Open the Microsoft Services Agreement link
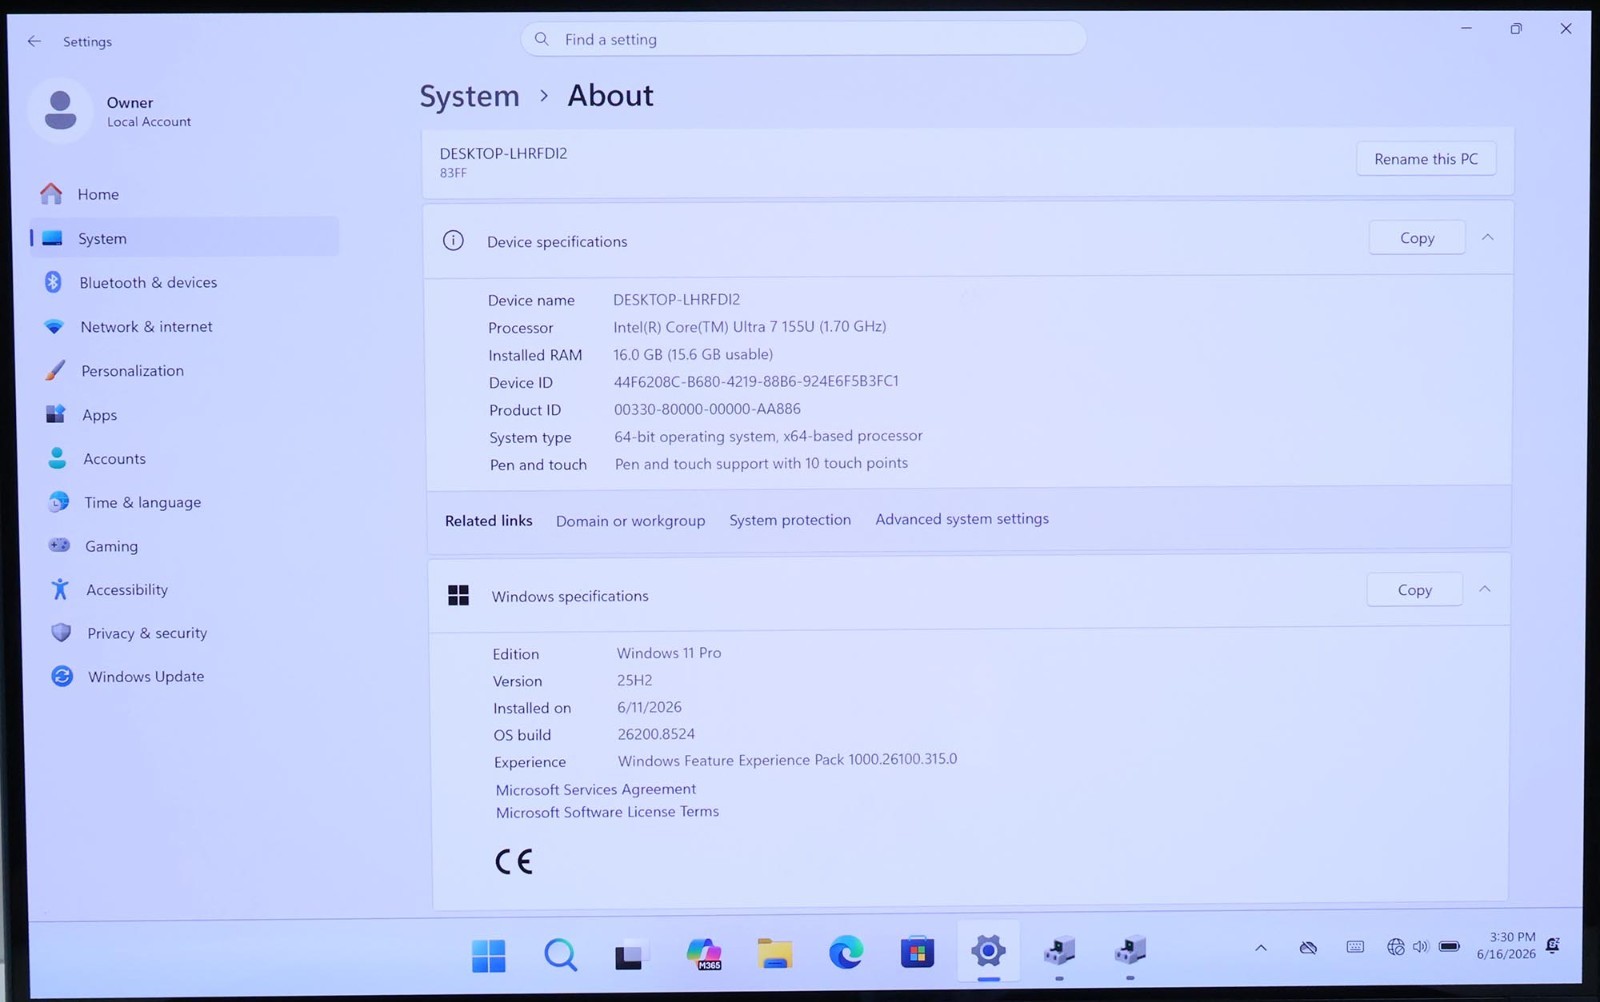Image resolution: width=1600 pixels, height=1002 pixels. (596, 789)
